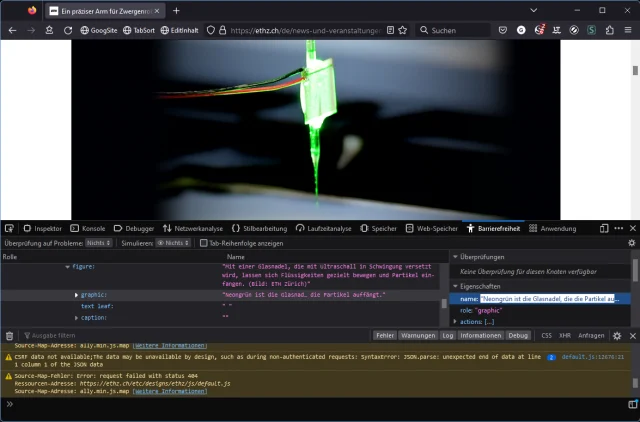The image size is (640, 422).
Task: Toggle the Warnungen console filter
Action: (x=418, y=336)
